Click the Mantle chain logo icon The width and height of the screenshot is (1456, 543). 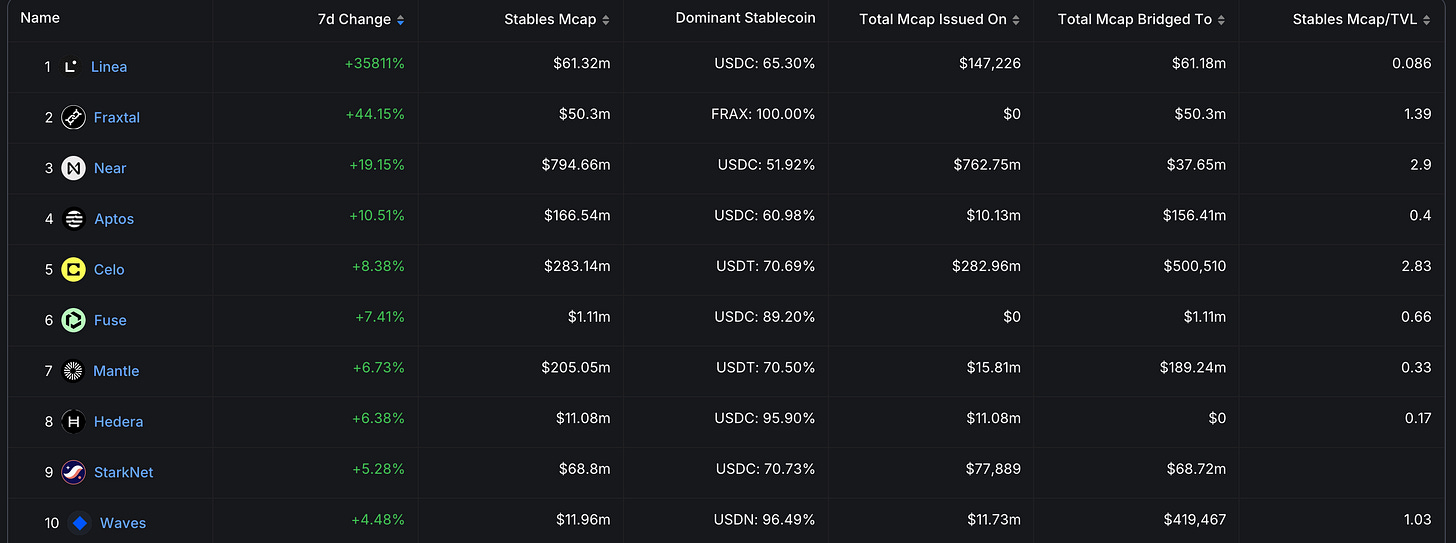coord(73,371)
